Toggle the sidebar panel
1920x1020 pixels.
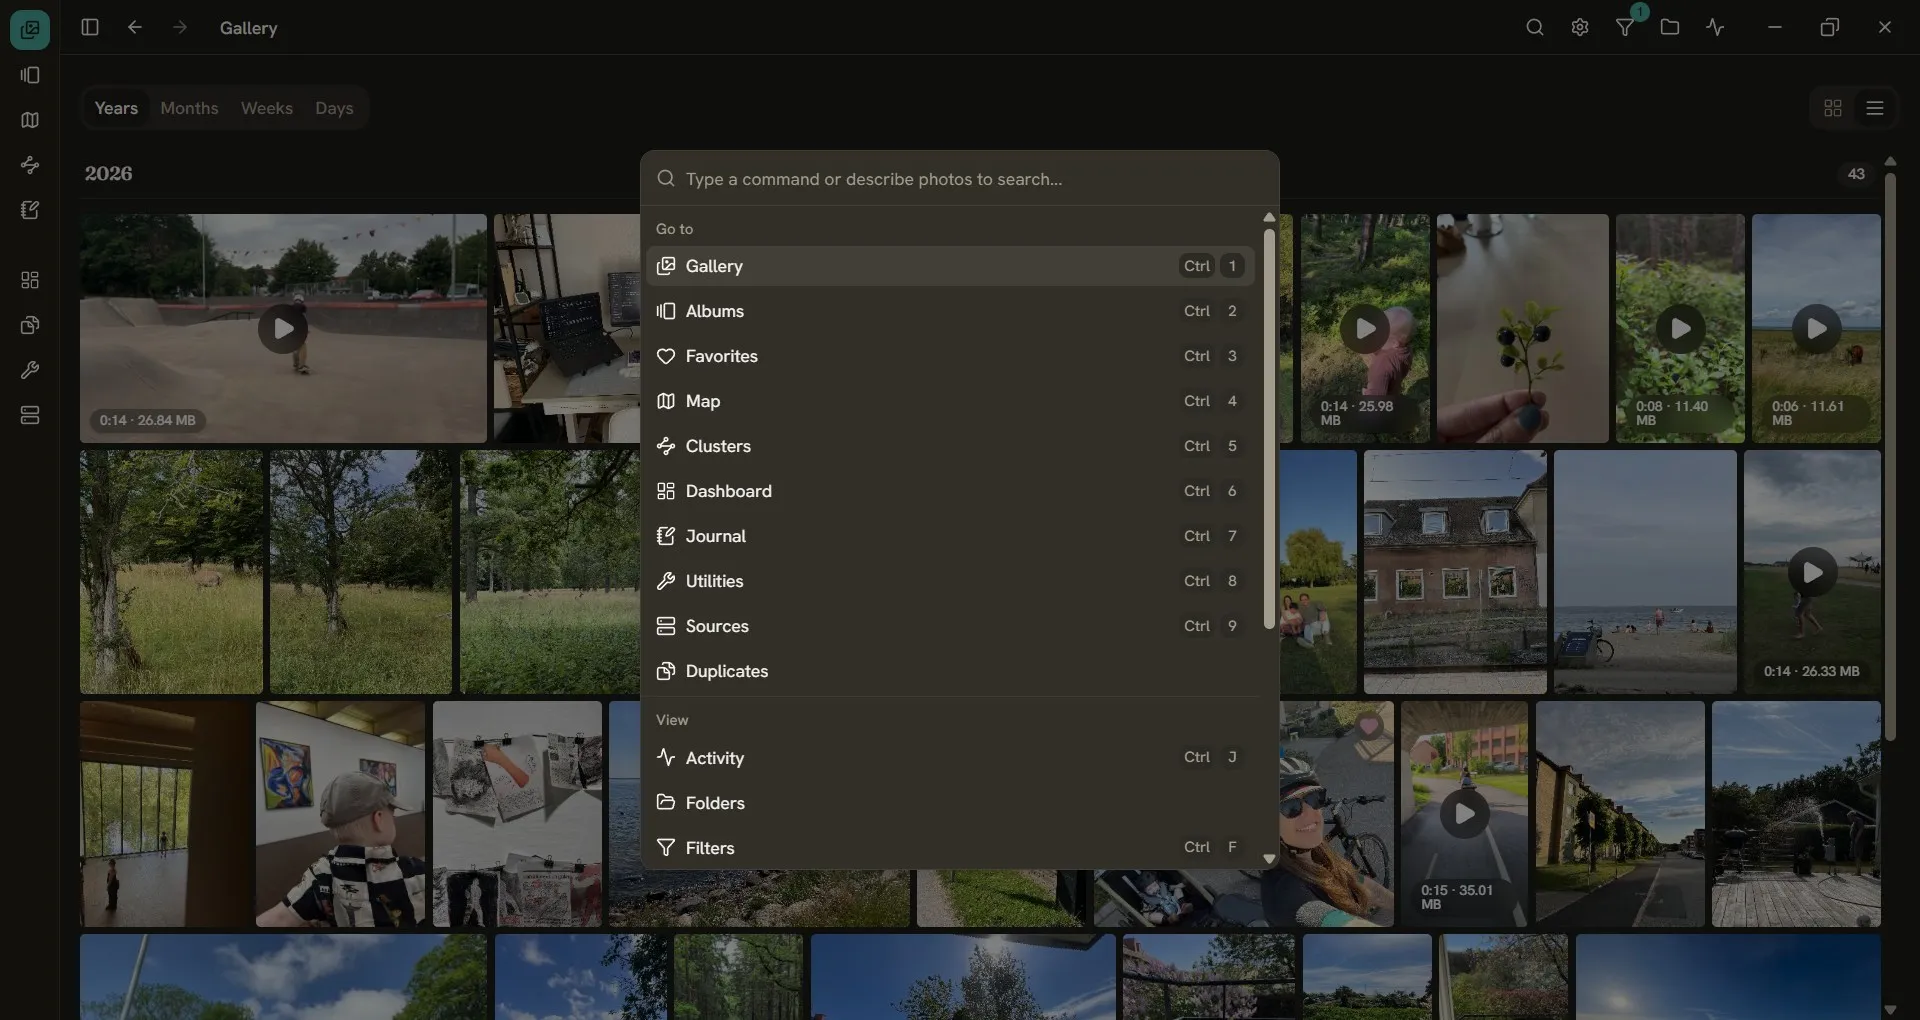(89, 28)
